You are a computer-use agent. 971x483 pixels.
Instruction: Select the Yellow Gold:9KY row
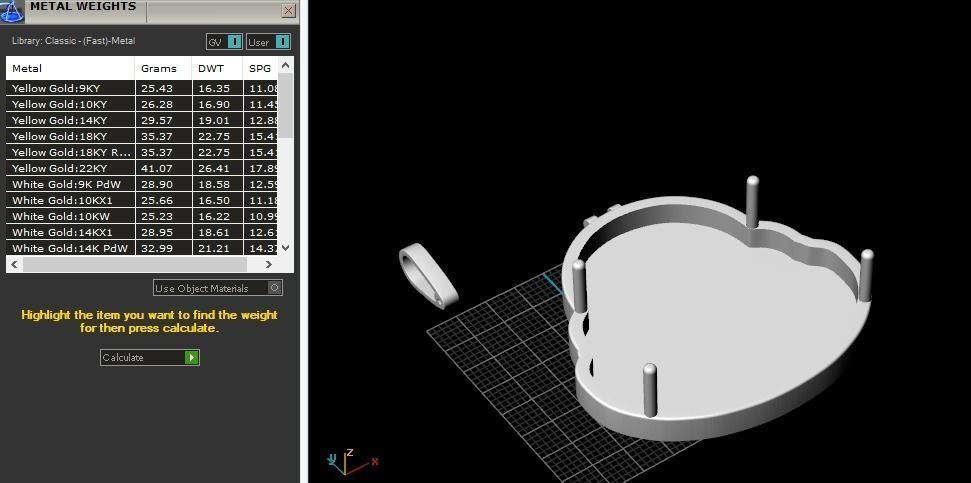tap(142, 88)
